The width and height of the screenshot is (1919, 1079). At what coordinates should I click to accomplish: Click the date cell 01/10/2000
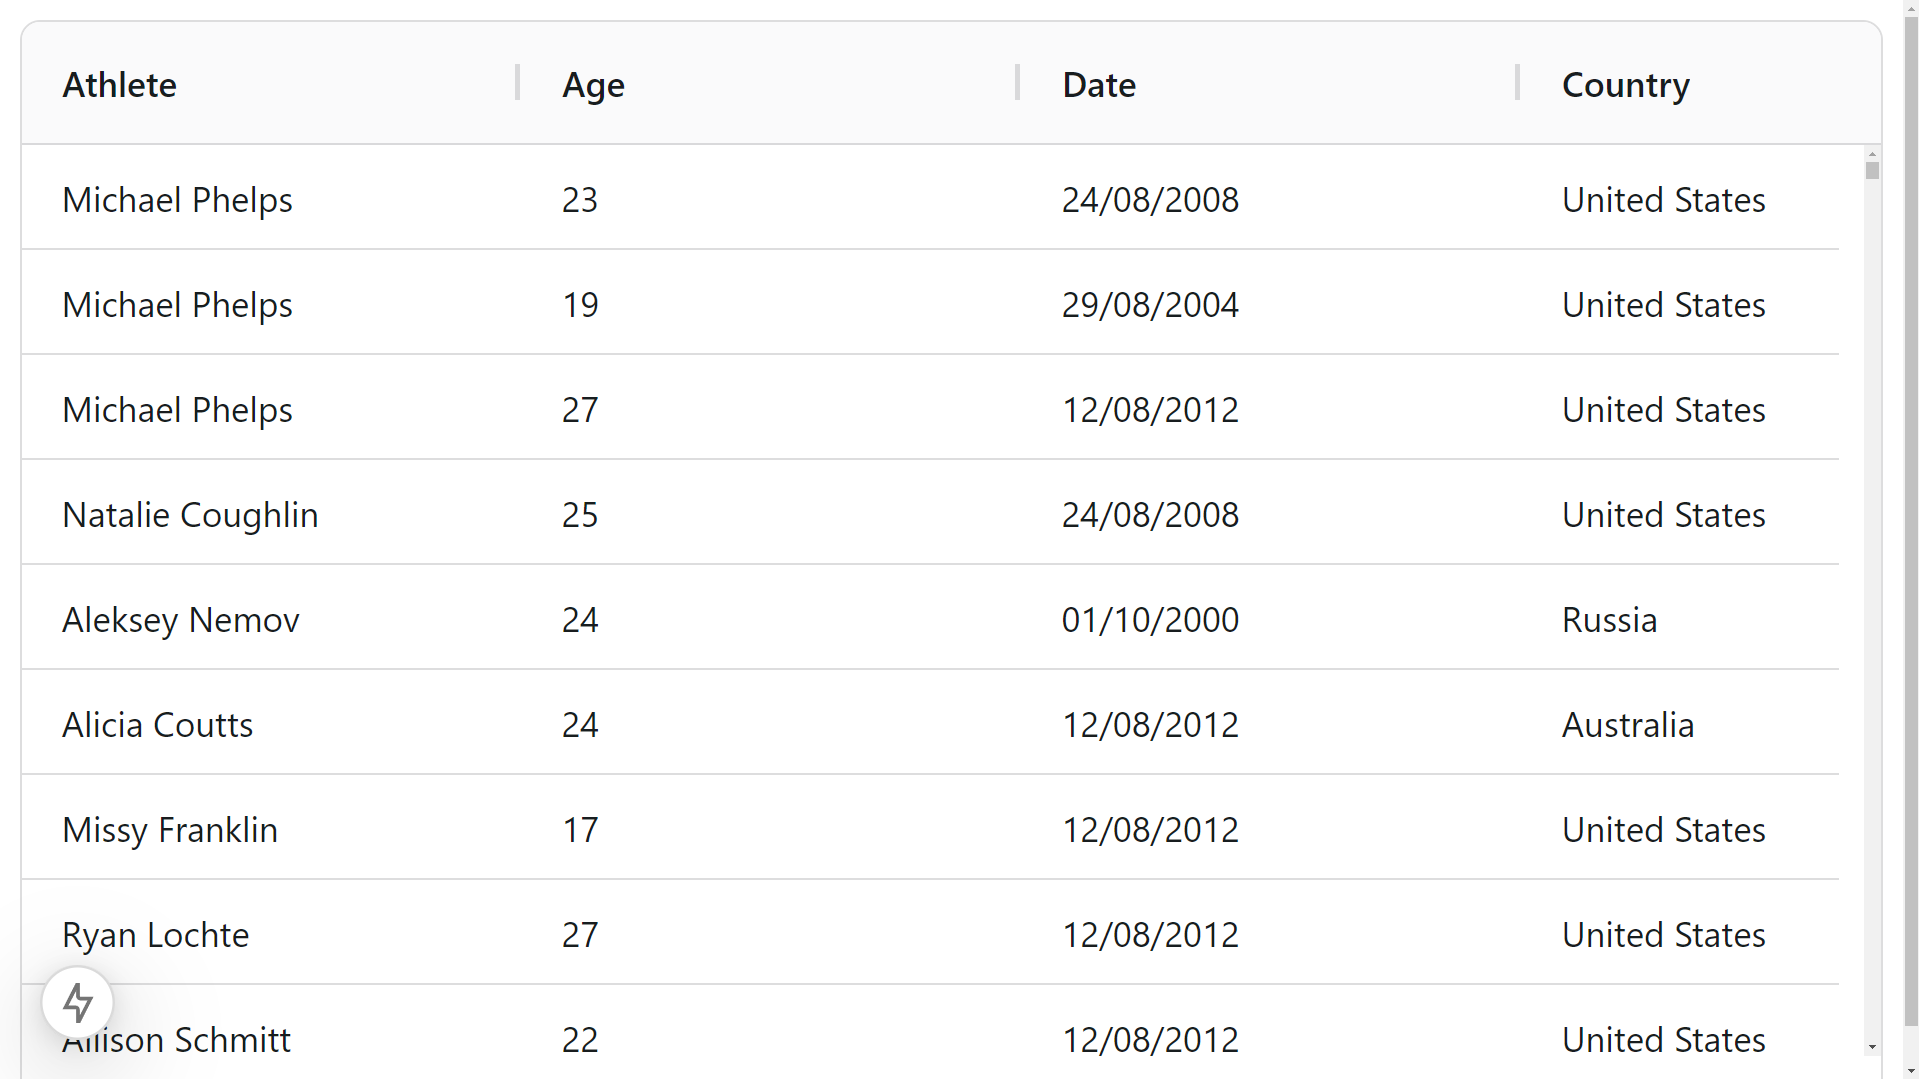1149,619
